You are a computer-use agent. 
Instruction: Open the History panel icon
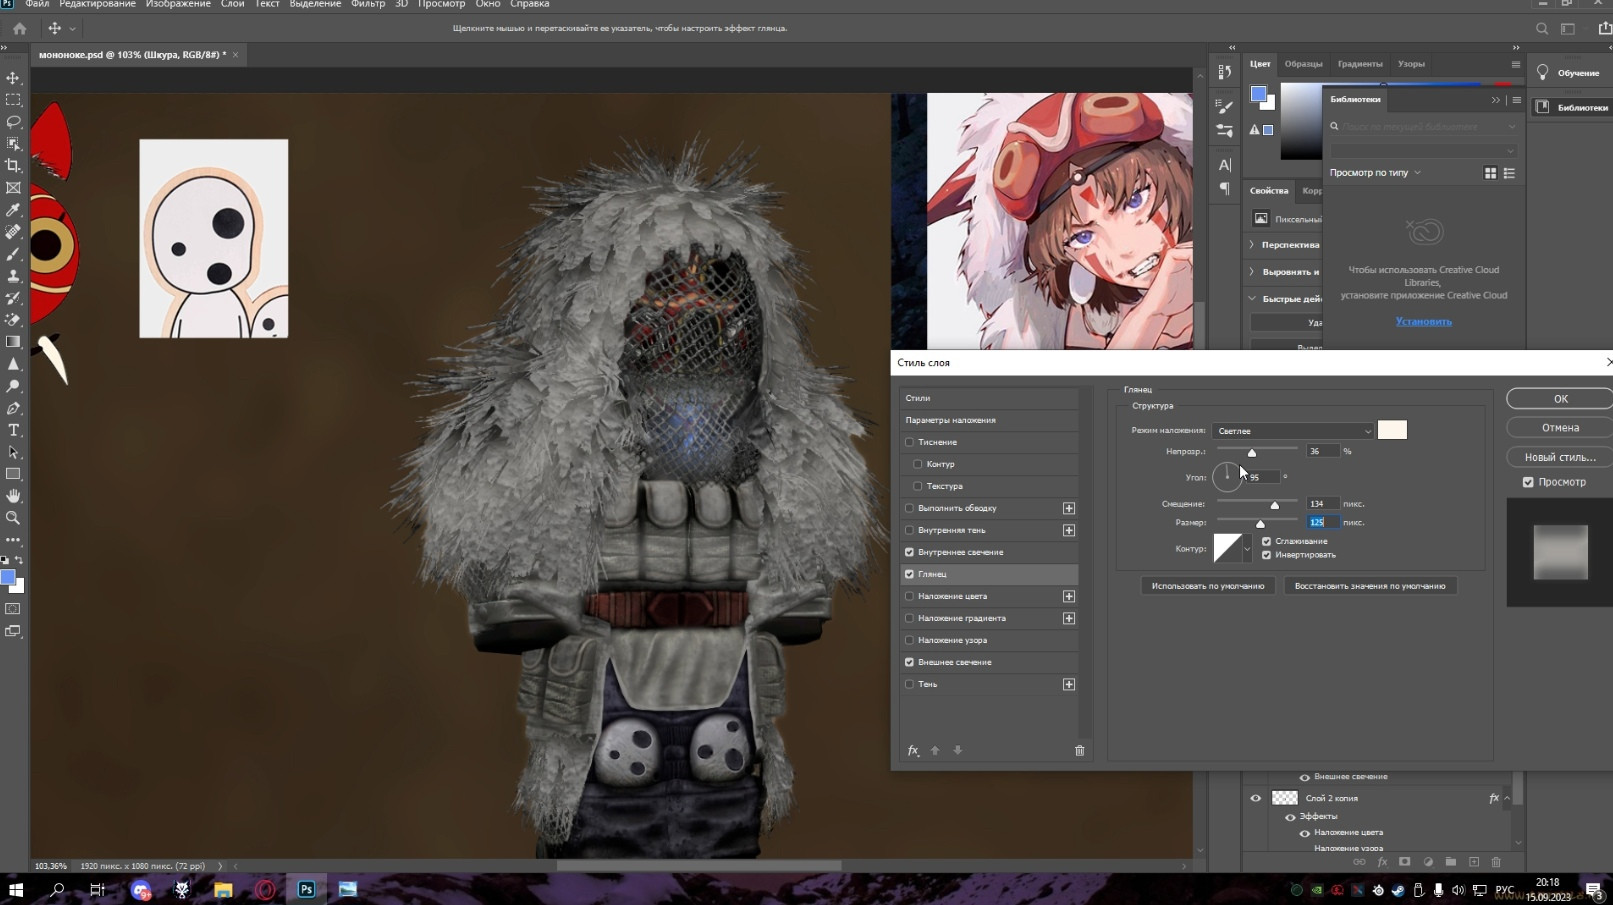pos(1225,72)
